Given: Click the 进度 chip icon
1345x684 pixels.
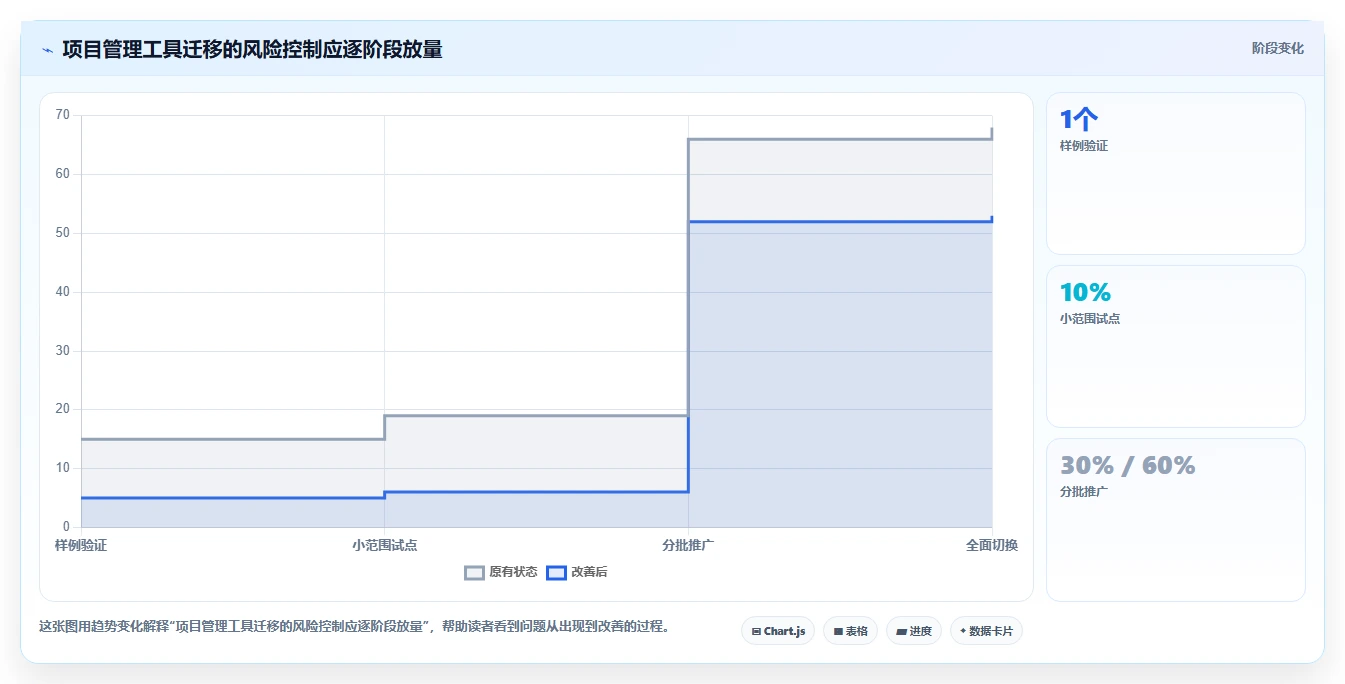Looking at the screenshot, I should (901, 632).
